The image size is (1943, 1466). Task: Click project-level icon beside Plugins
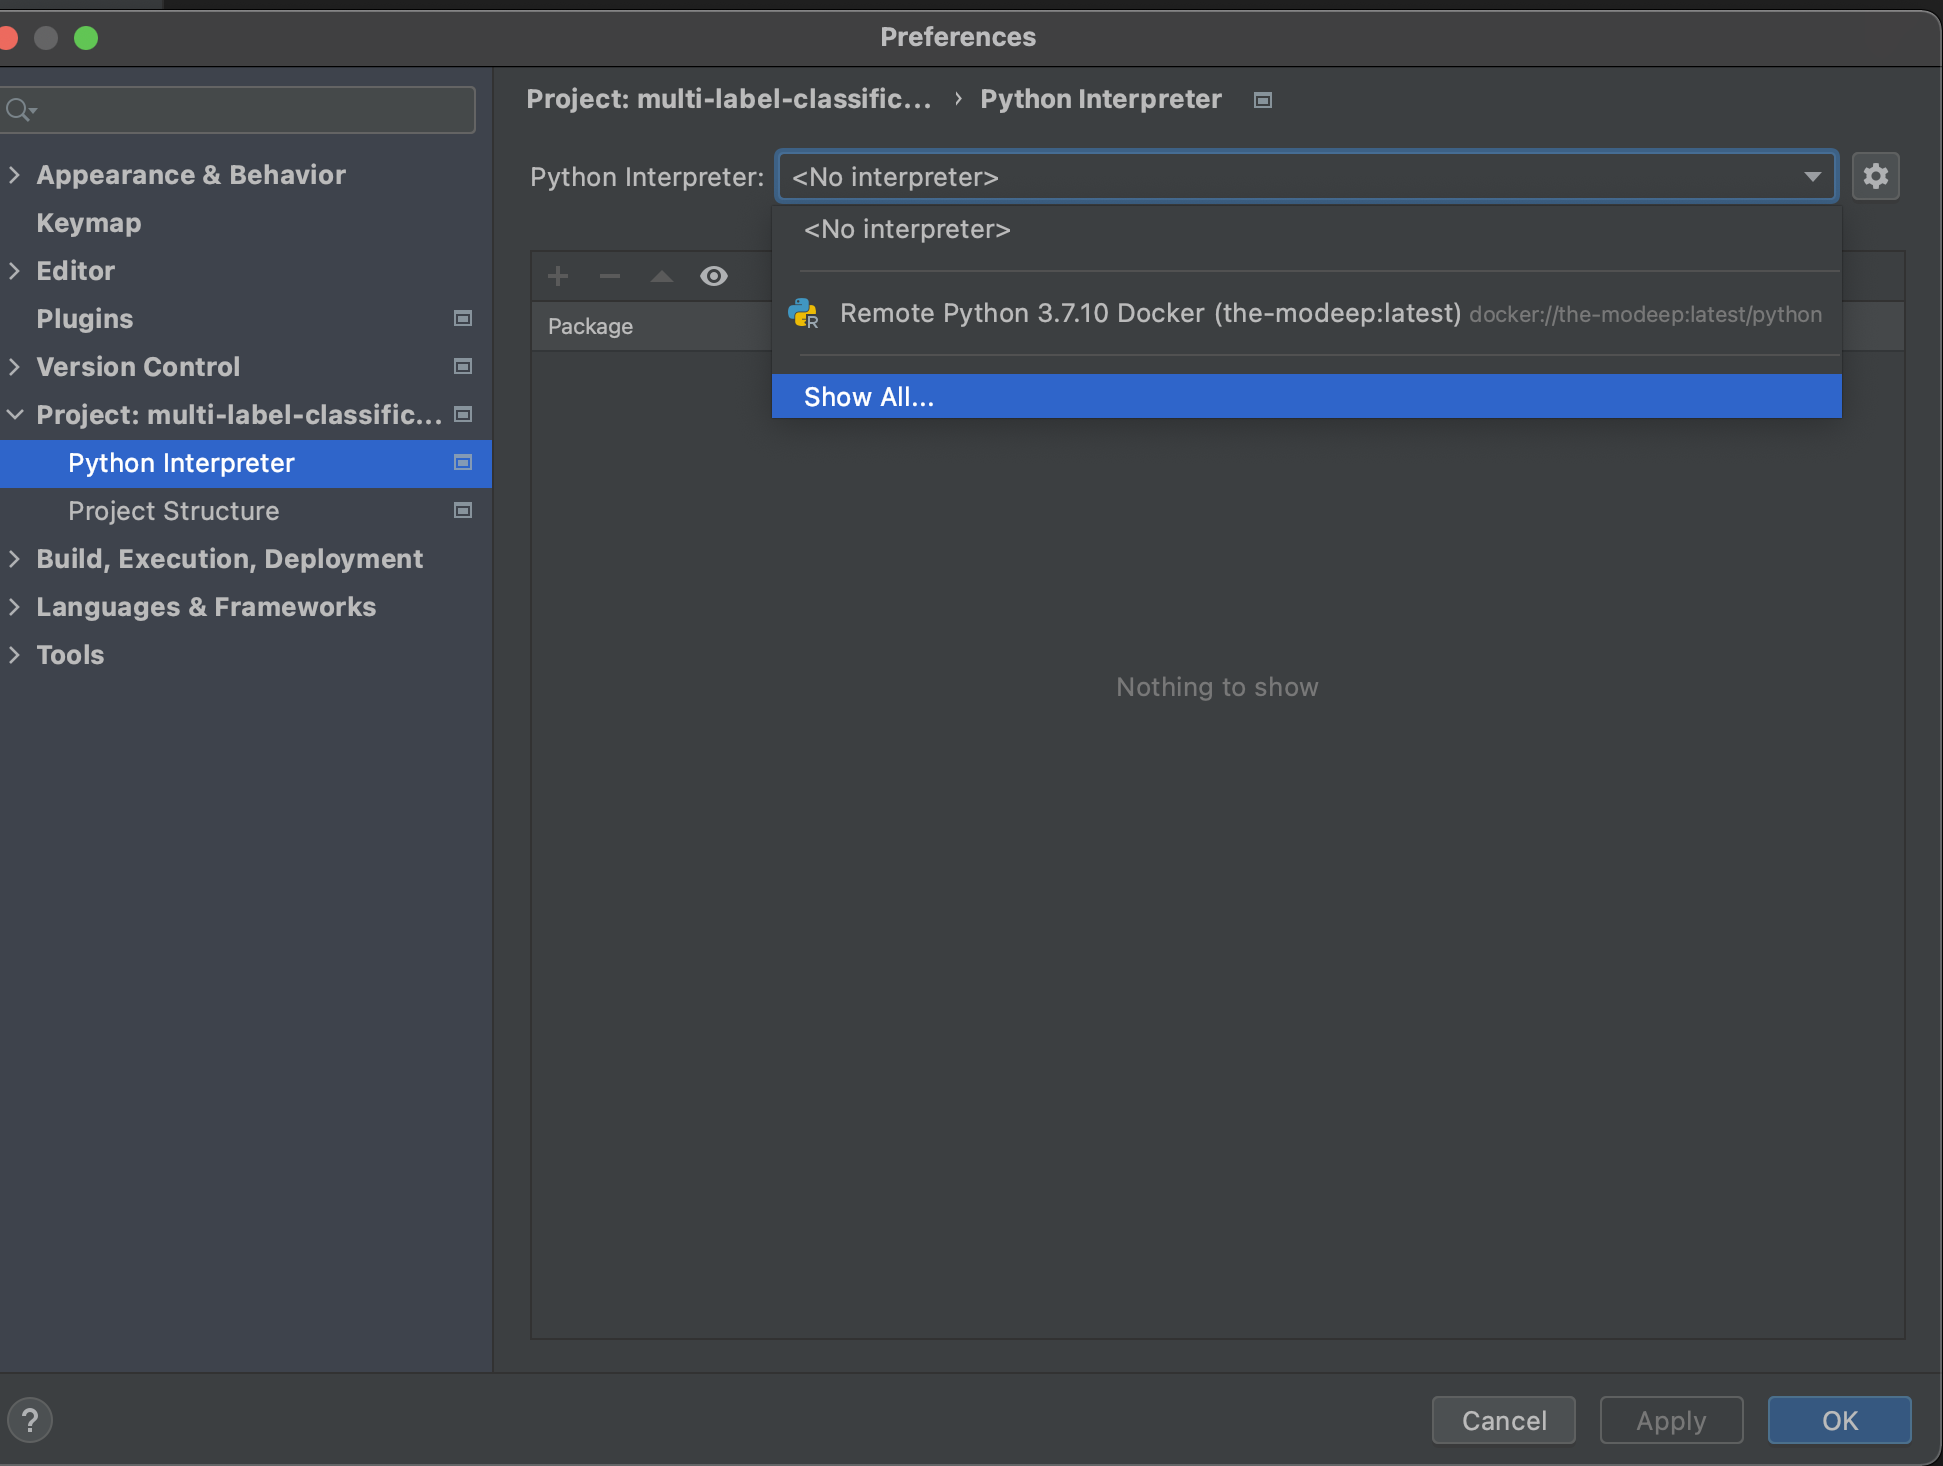pyautogui.click(x=463, y=318)
